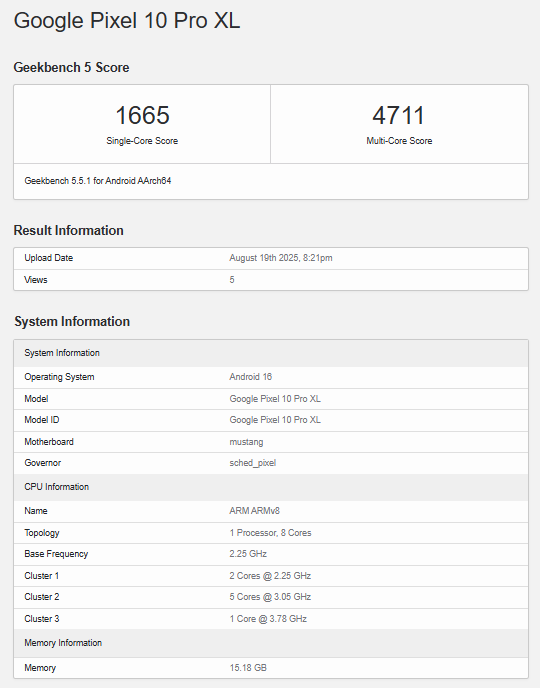The image size is (540, 688).
Task: Click the Google Pixel 10 Pro XL page title
Action: tap(127, 21)
